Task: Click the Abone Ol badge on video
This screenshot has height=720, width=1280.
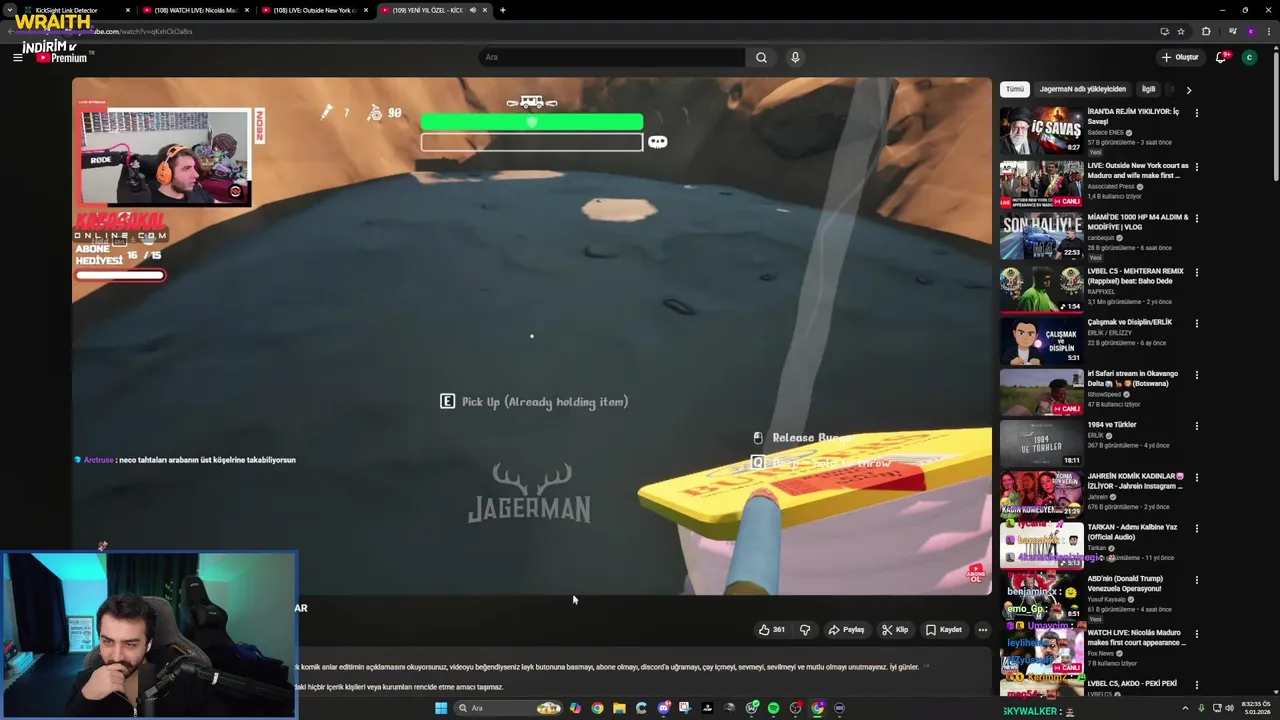Action: (975, 573)
